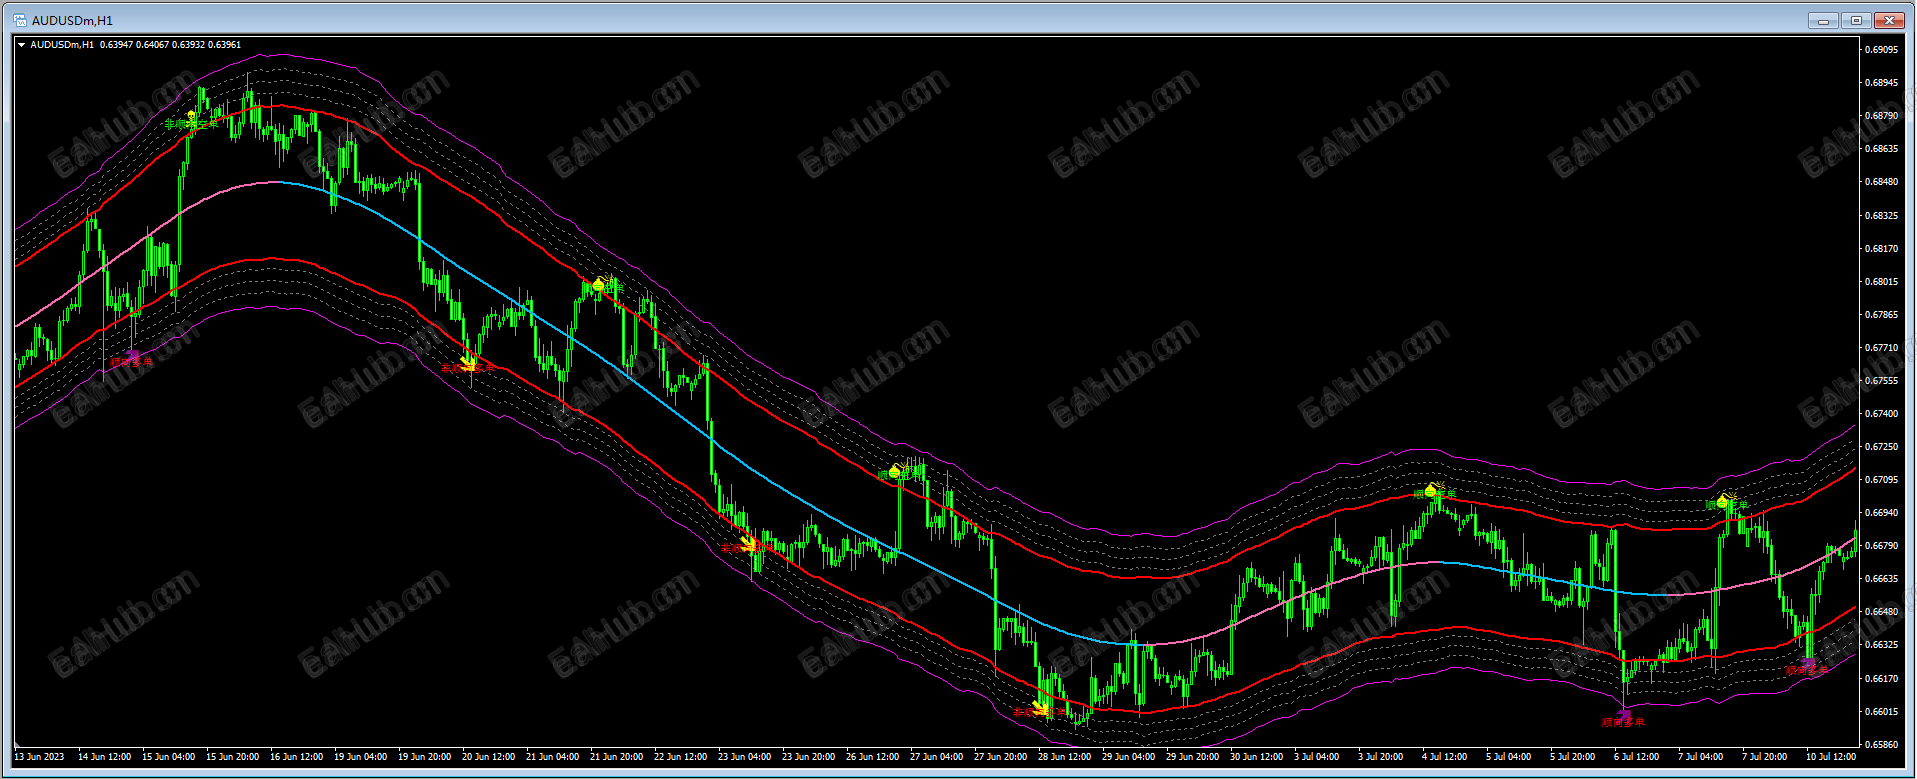Click the 0.67555 price axis label
Image resolution: width=1917 pixels, height=779 pixels.
pyautogui.click(x=1881, y=381)
